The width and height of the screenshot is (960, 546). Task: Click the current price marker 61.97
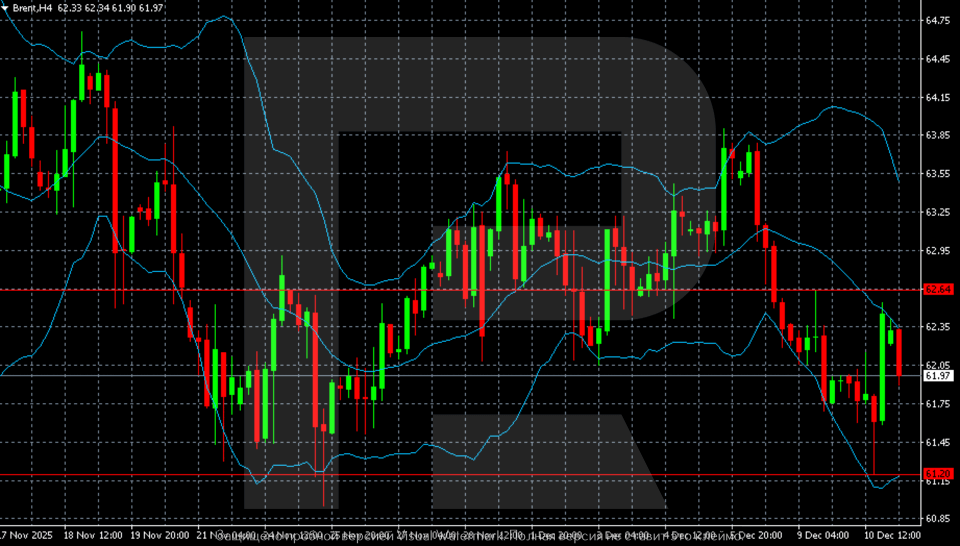click(x=937, y=376)
